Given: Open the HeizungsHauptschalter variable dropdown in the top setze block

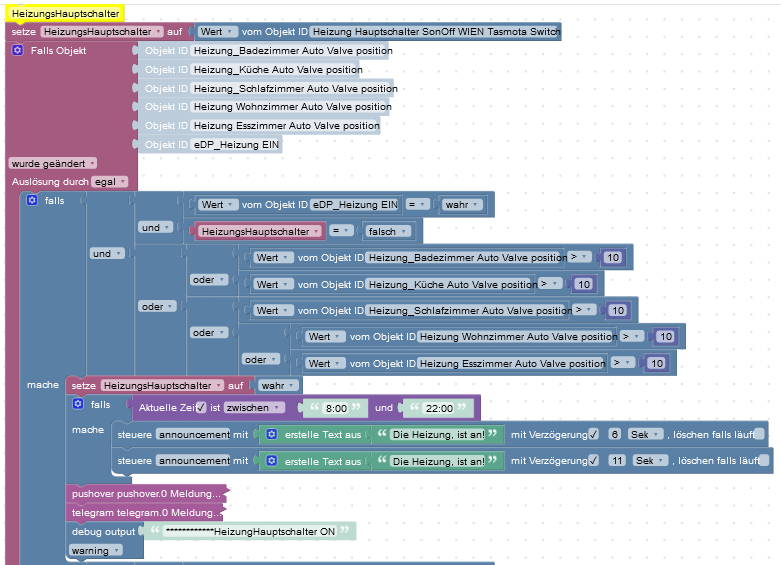Looking at the screenshot, I should [102, 31].
